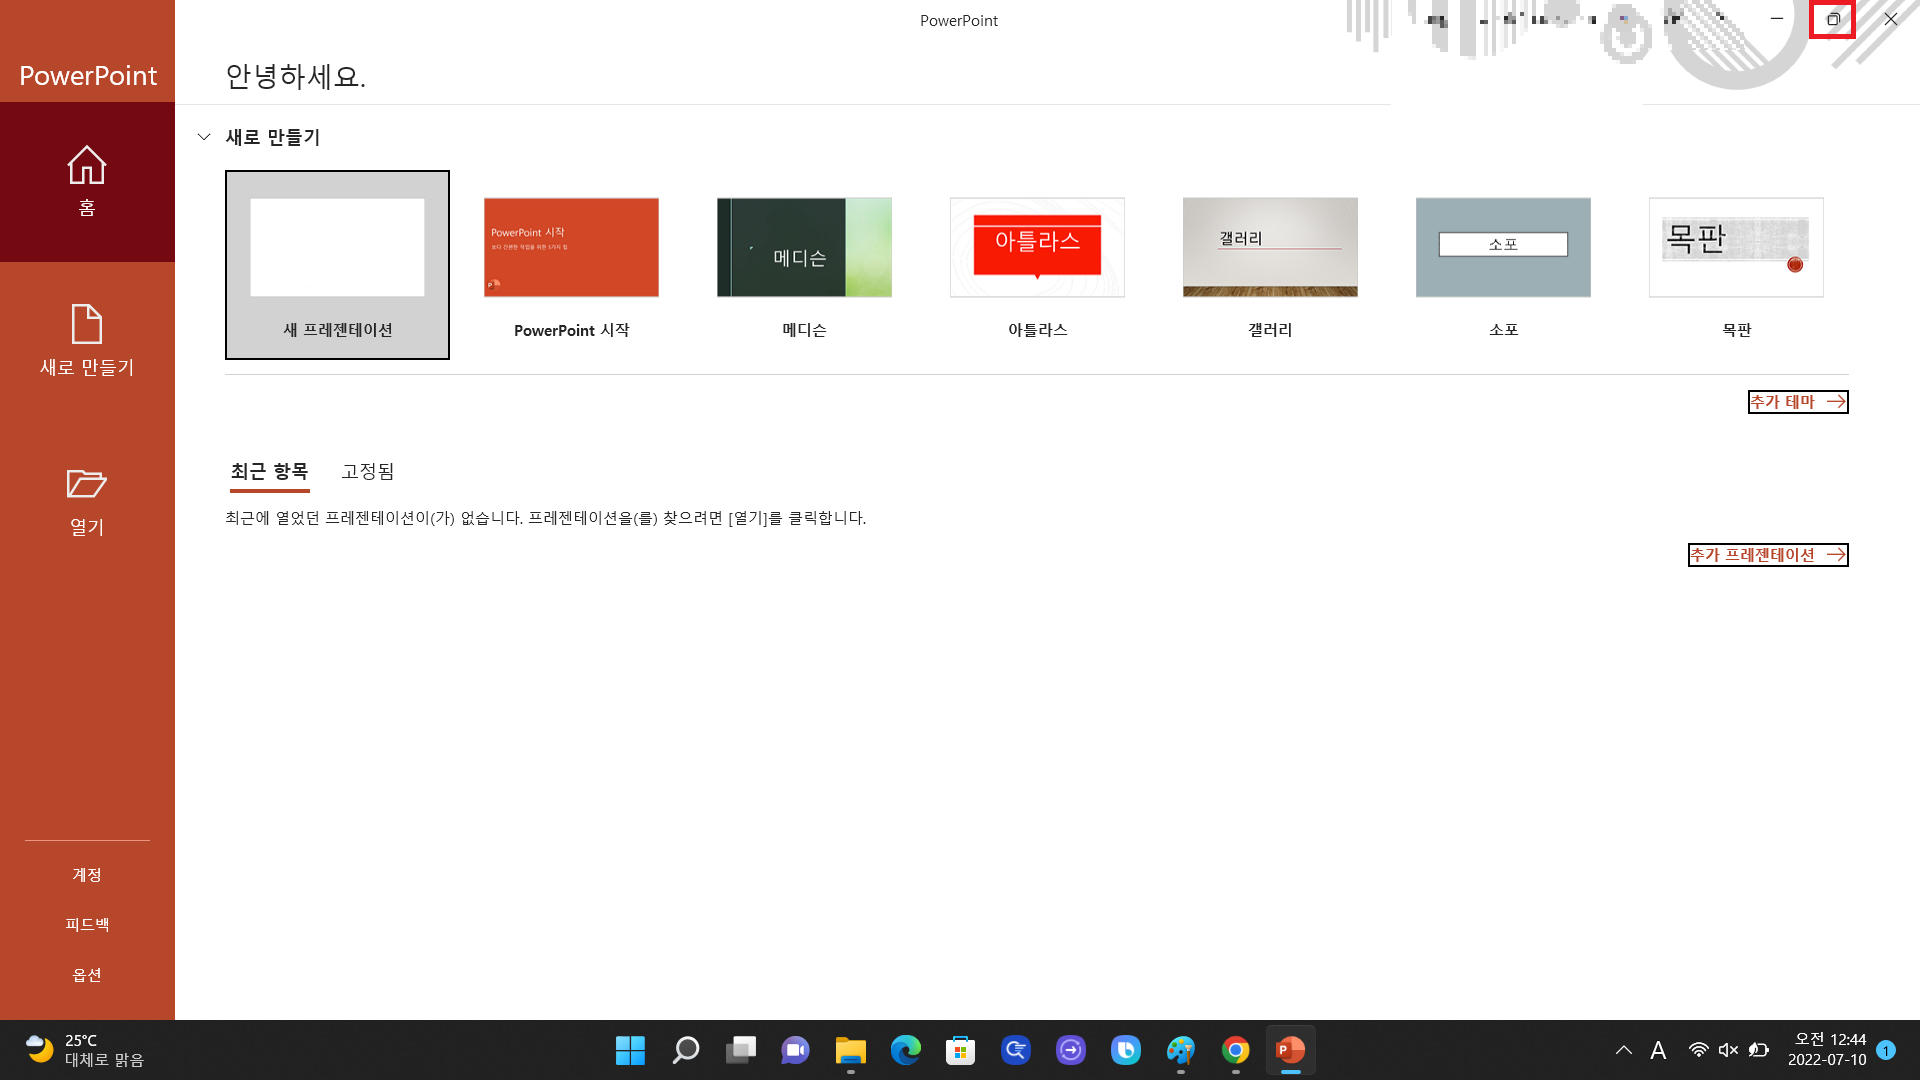The image size is (1920, 1080).
Task: Choose the 목판 theme thumbnail
Action: coord(1736,248)
